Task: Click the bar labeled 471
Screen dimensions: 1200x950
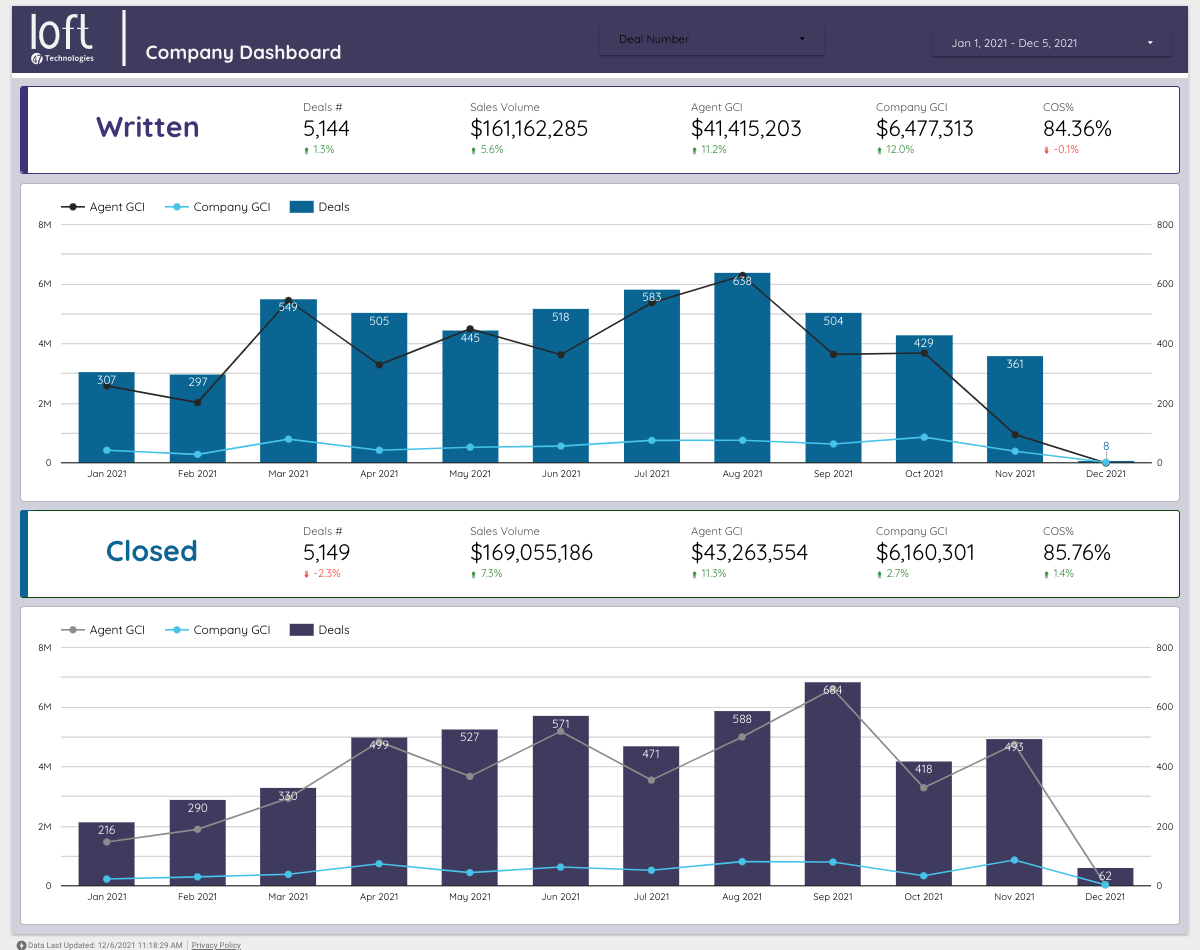Action: click(x=652, y=816)
